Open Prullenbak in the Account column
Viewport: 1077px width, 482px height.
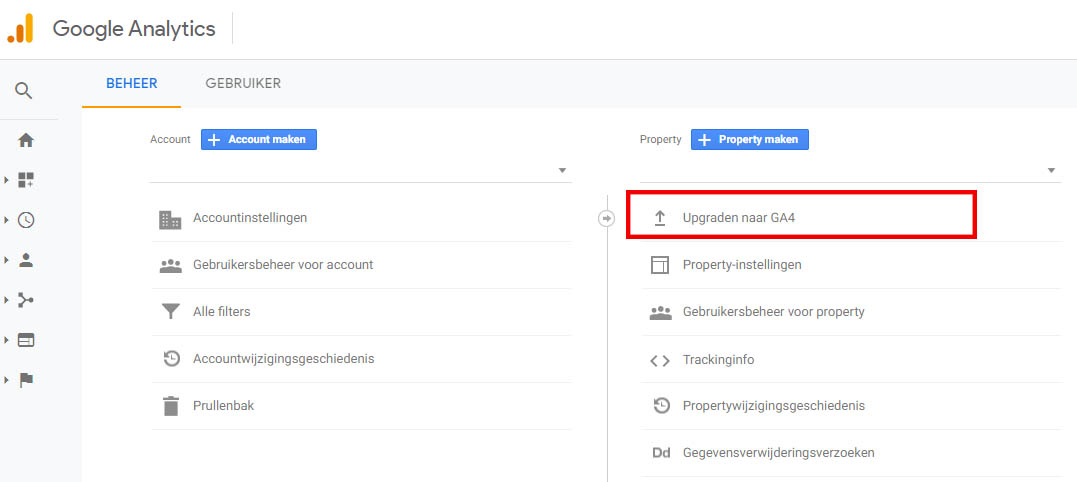(223, 406)
